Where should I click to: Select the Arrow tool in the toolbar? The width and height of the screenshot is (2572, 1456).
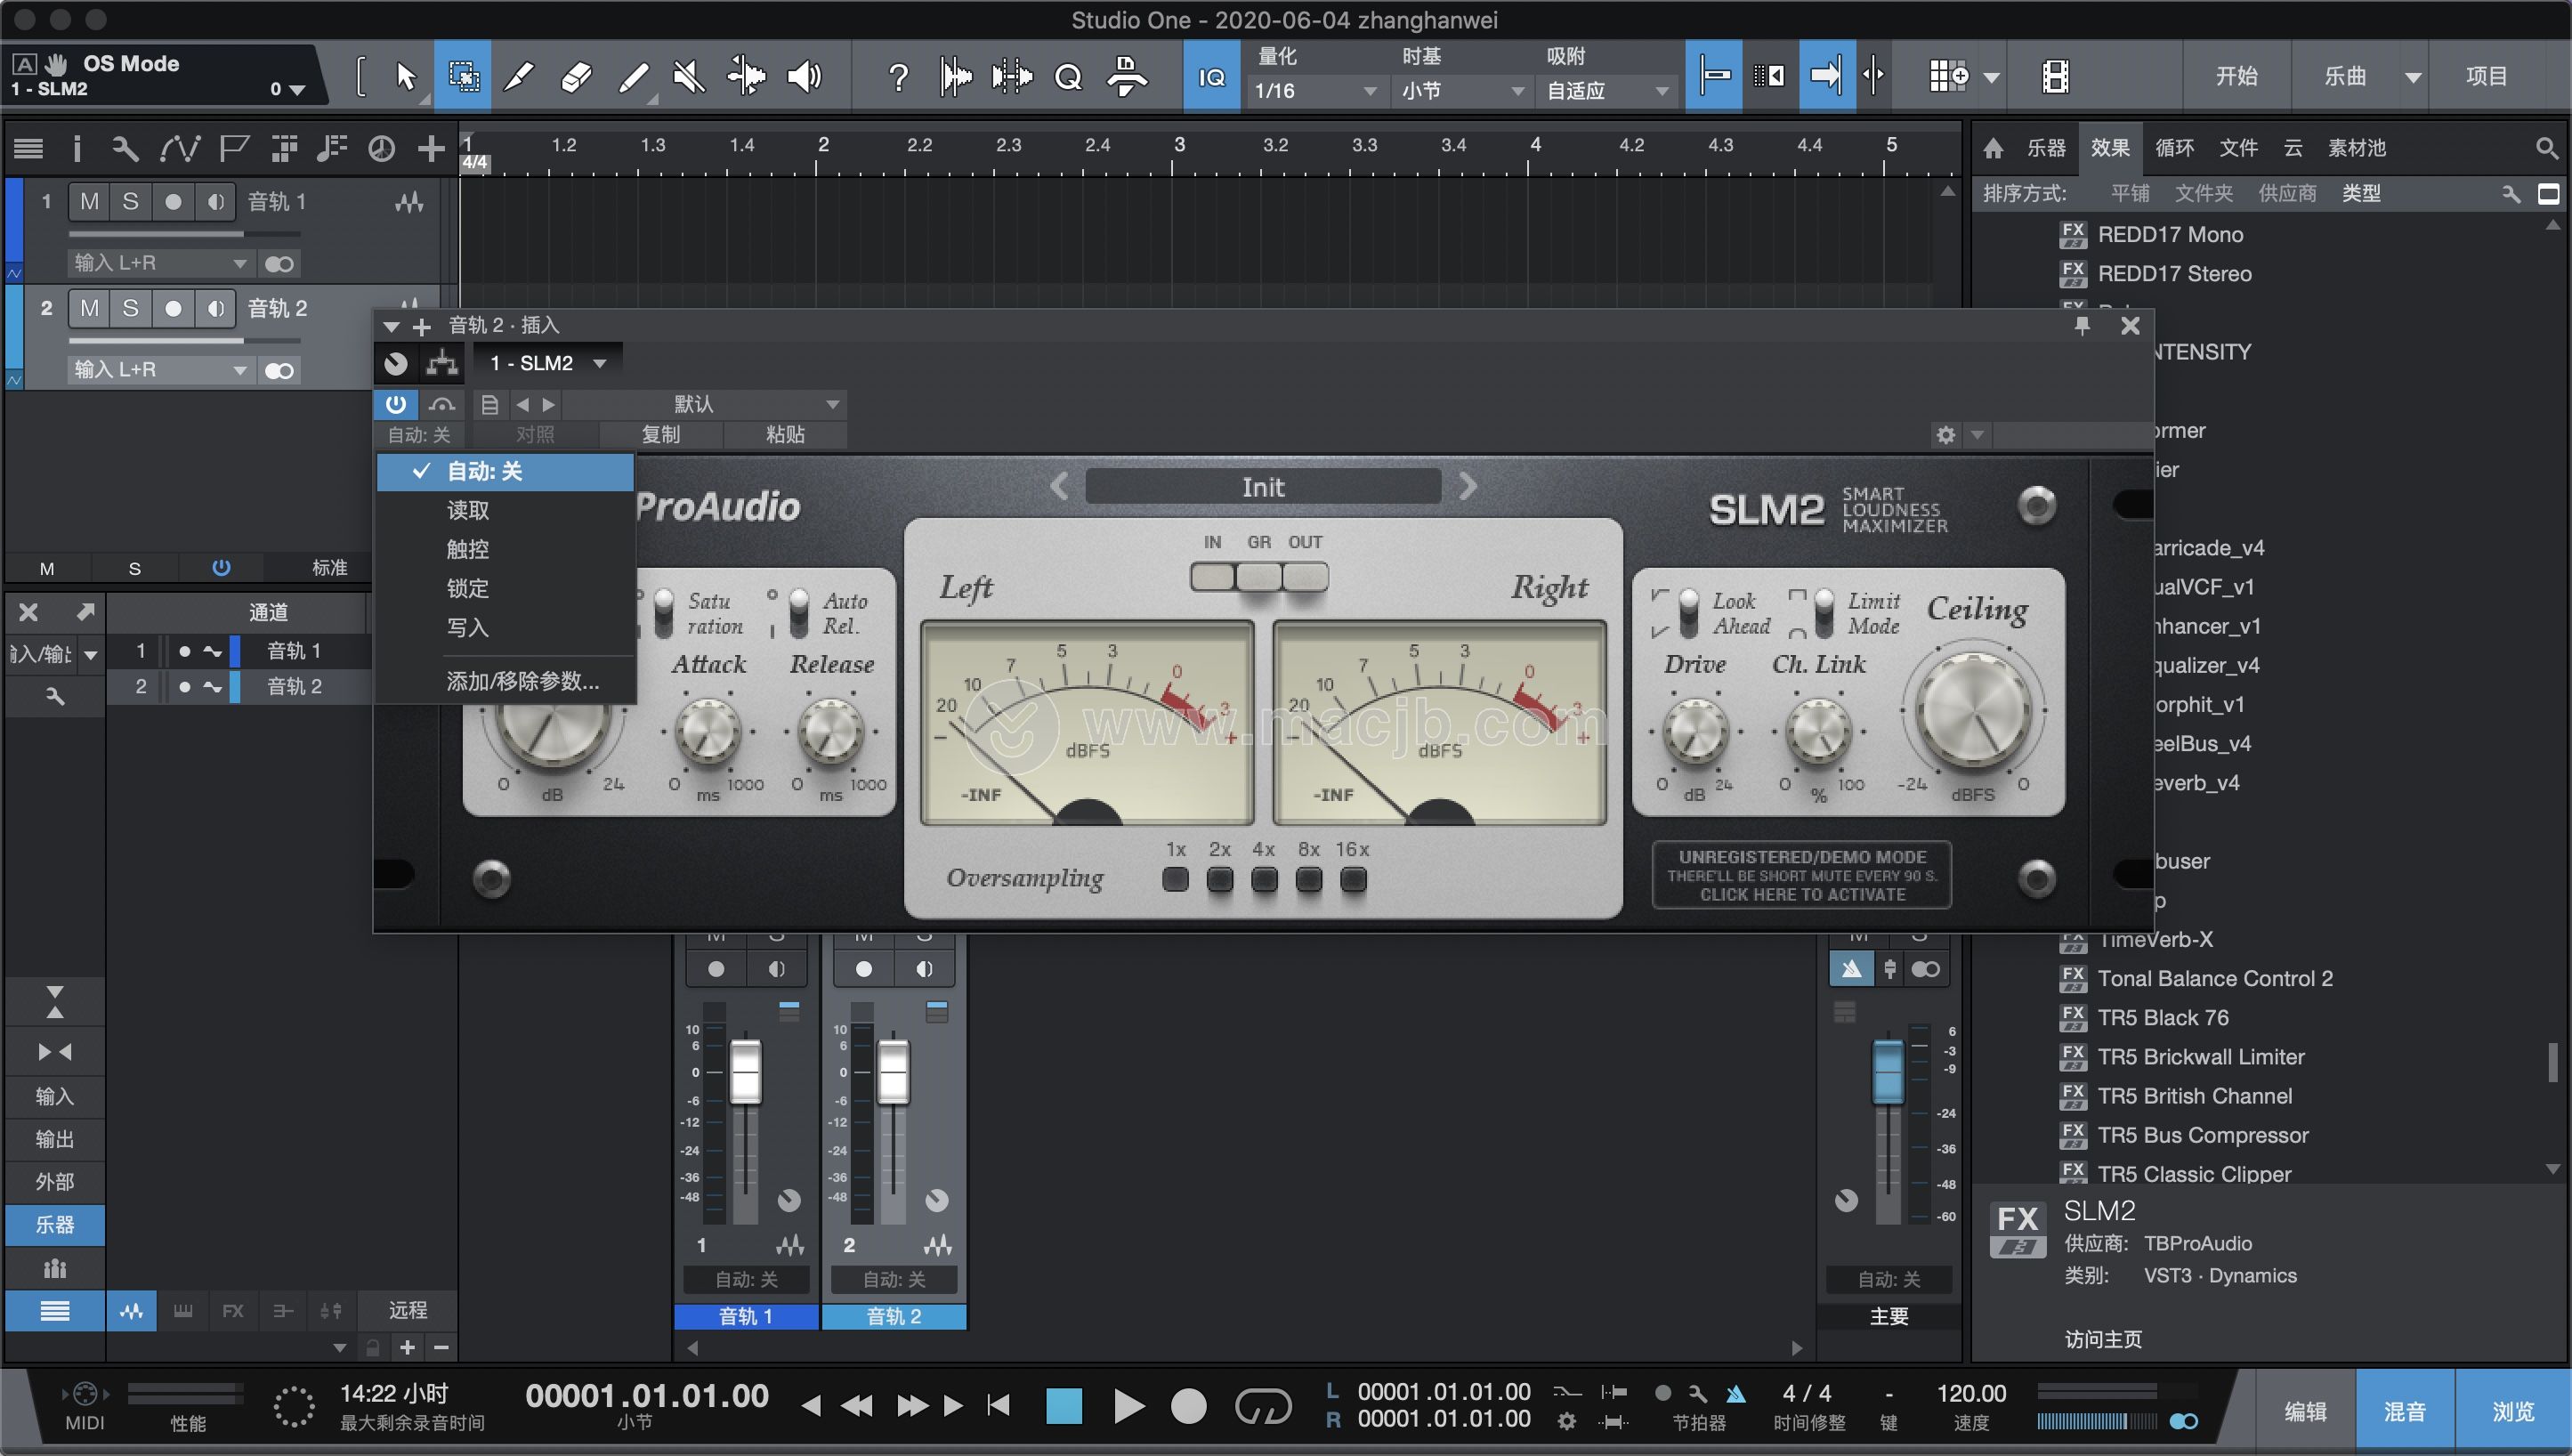pyautogui.click(x=405, y=76)
